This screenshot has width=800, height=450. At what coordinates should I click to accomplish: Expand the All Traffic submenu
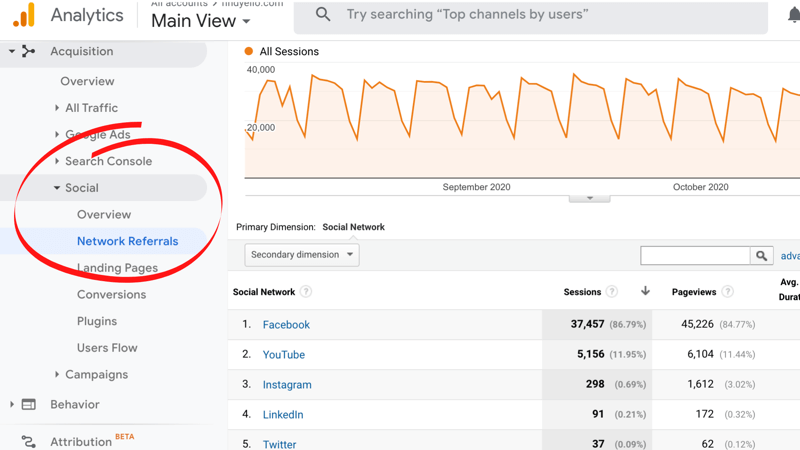[57, 108]
